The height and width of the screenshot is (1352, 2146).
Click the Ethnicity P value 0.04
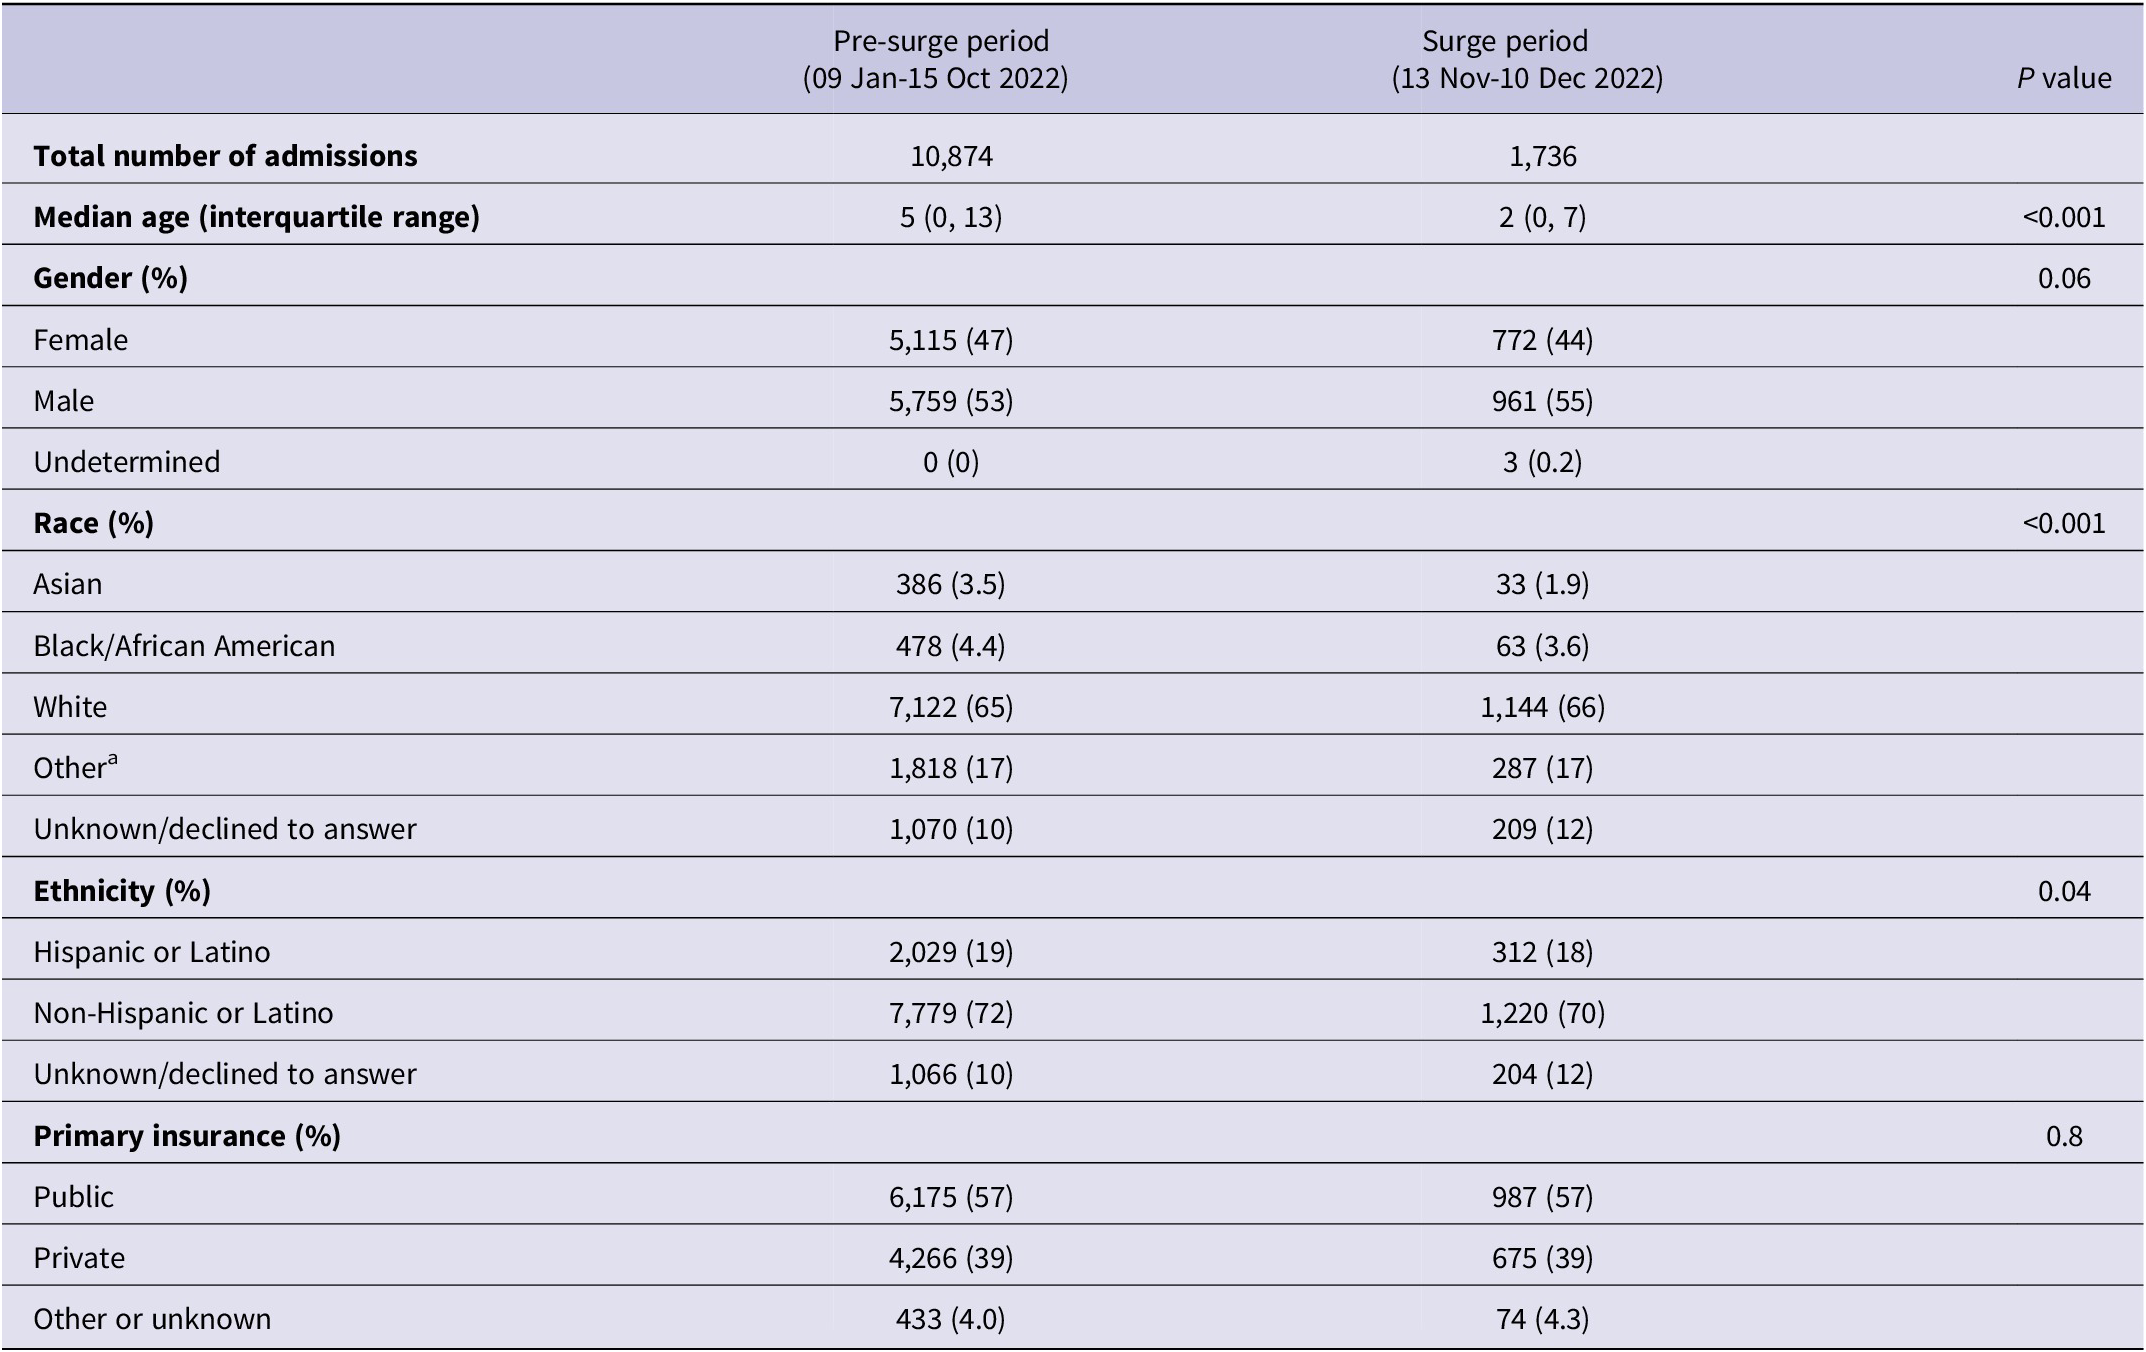[2063, 891]
